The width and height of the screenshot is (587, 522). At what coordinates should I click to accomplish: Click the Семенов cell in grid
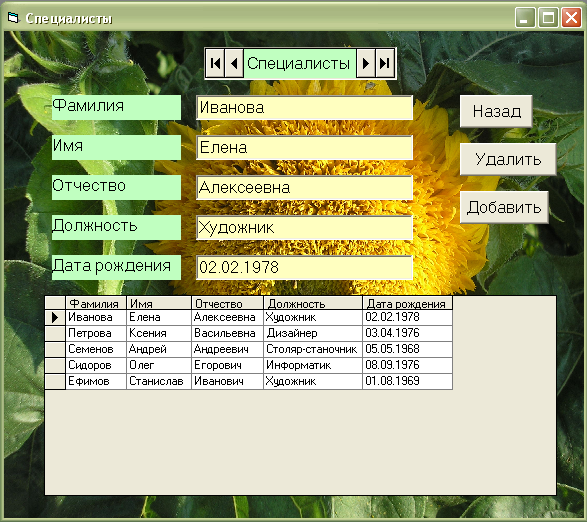point(96,349)
